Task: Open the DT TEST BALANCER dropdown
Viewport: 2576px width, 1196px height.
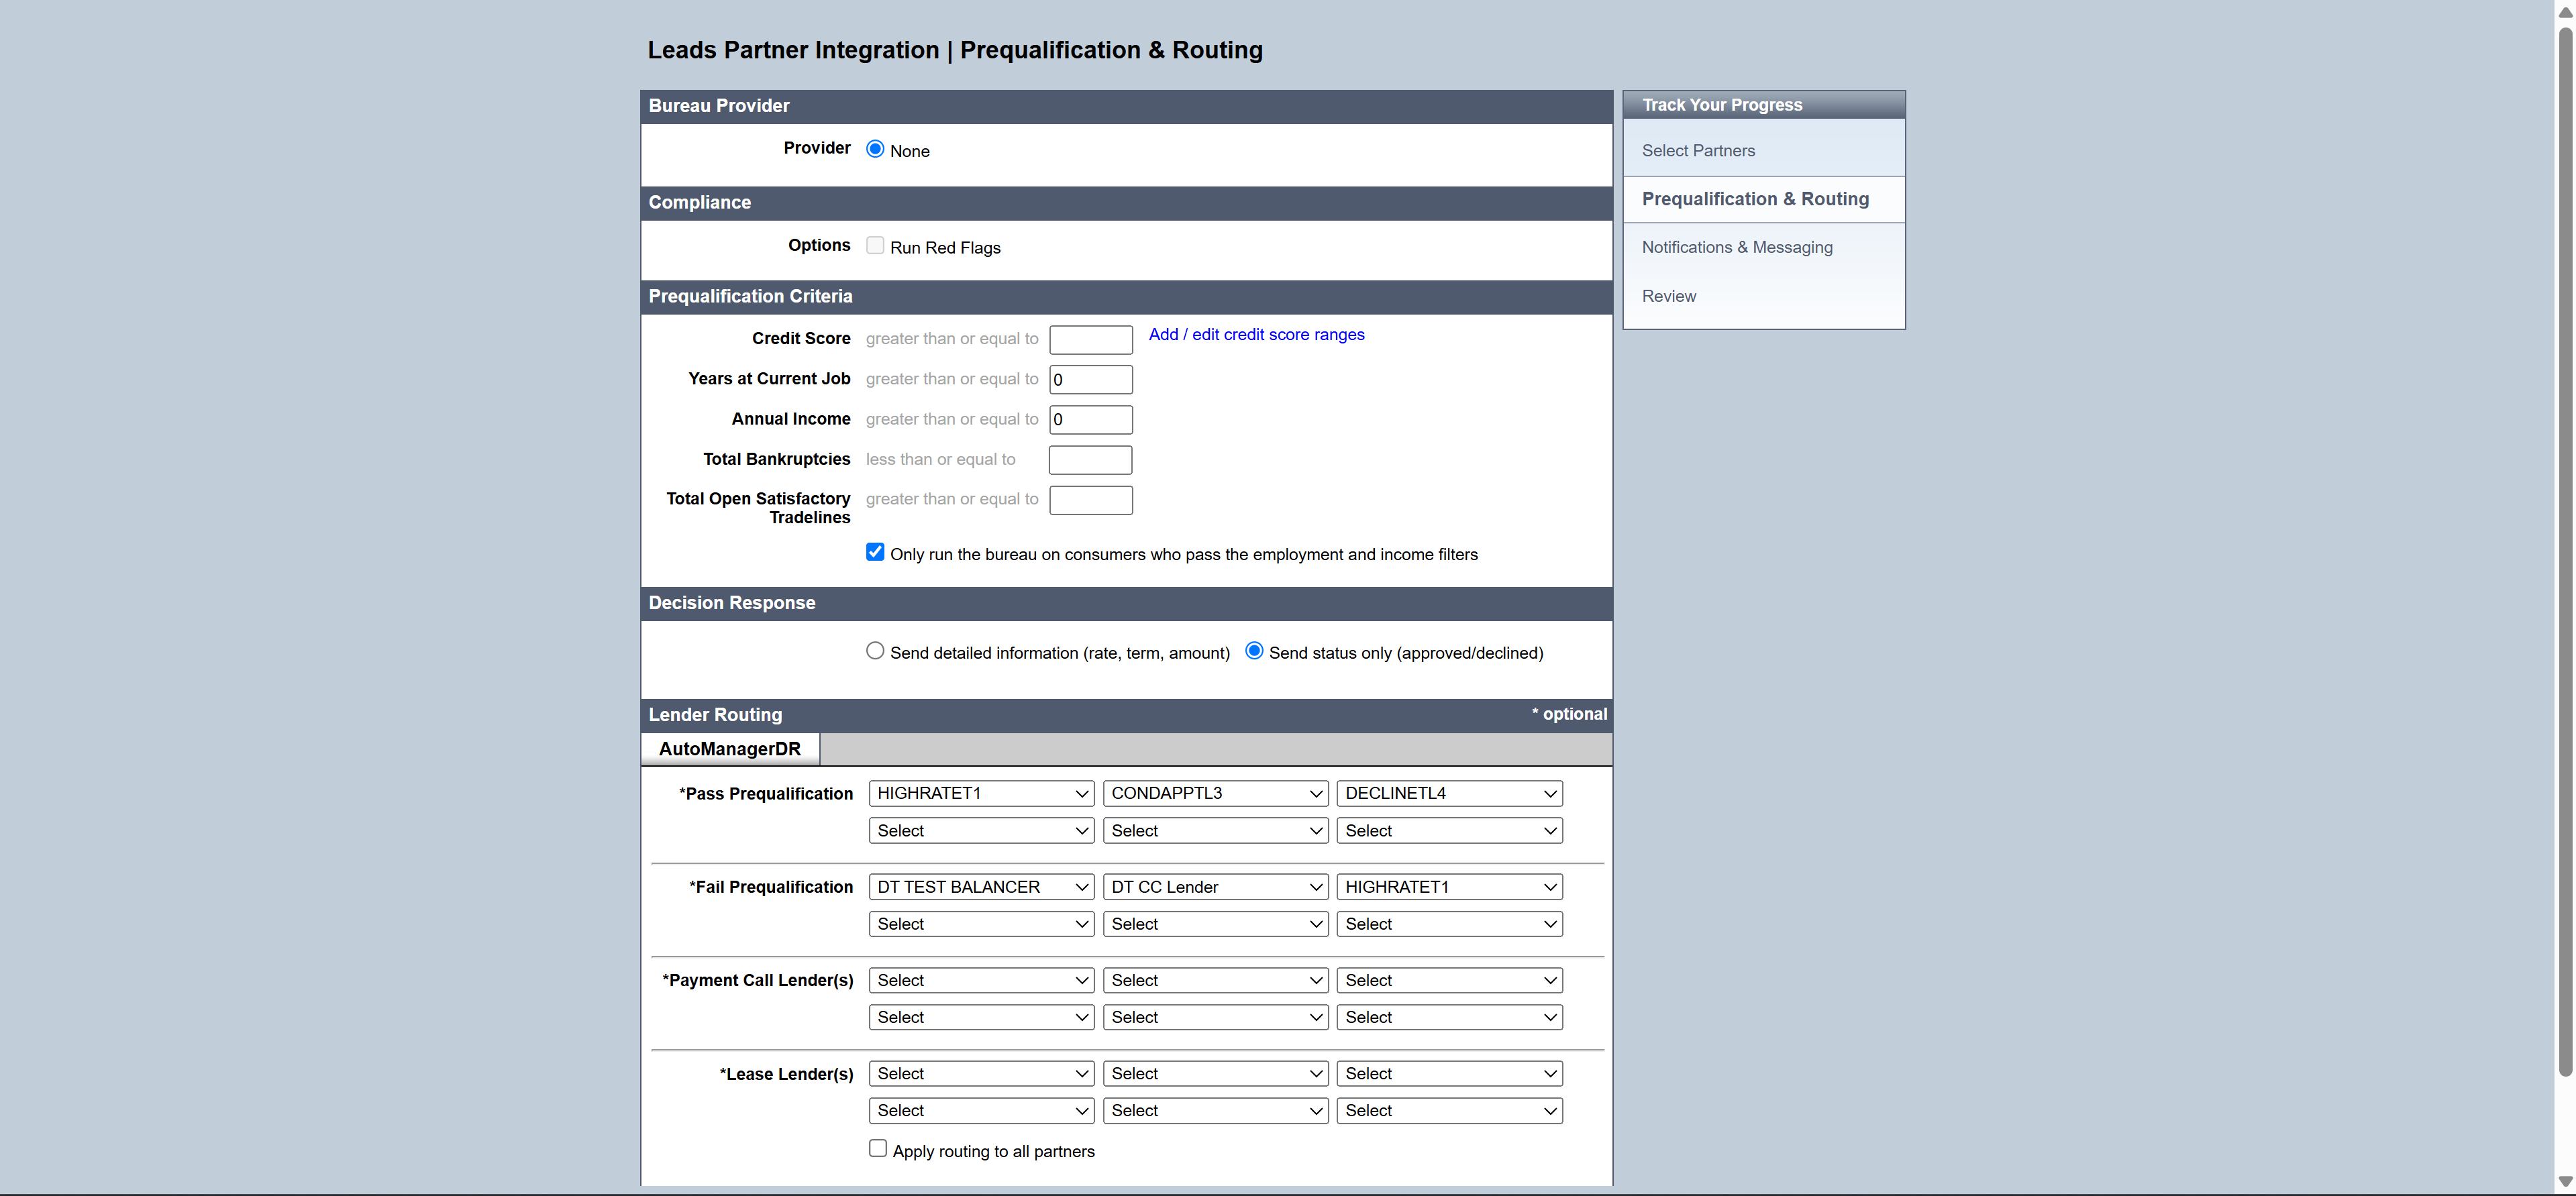Action: tap(981, 887)
